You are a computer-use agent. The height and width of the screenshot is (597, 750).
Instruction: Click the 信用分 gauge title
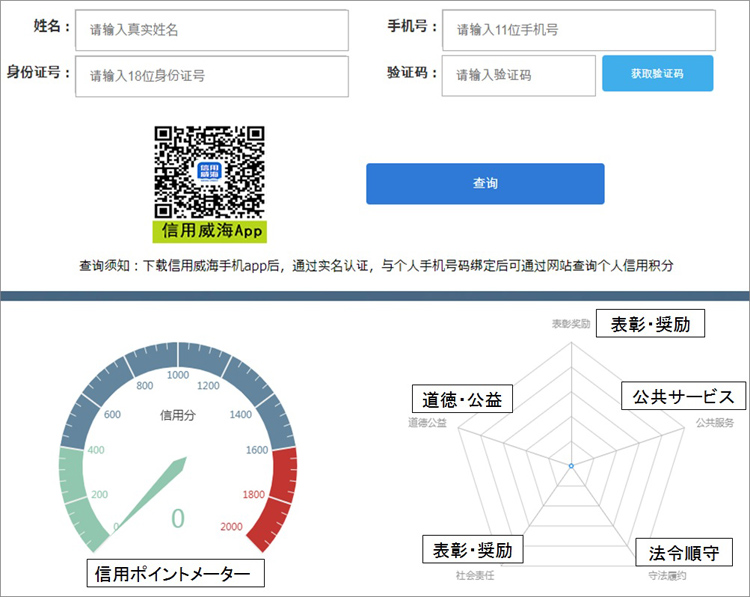coord(177,415)
